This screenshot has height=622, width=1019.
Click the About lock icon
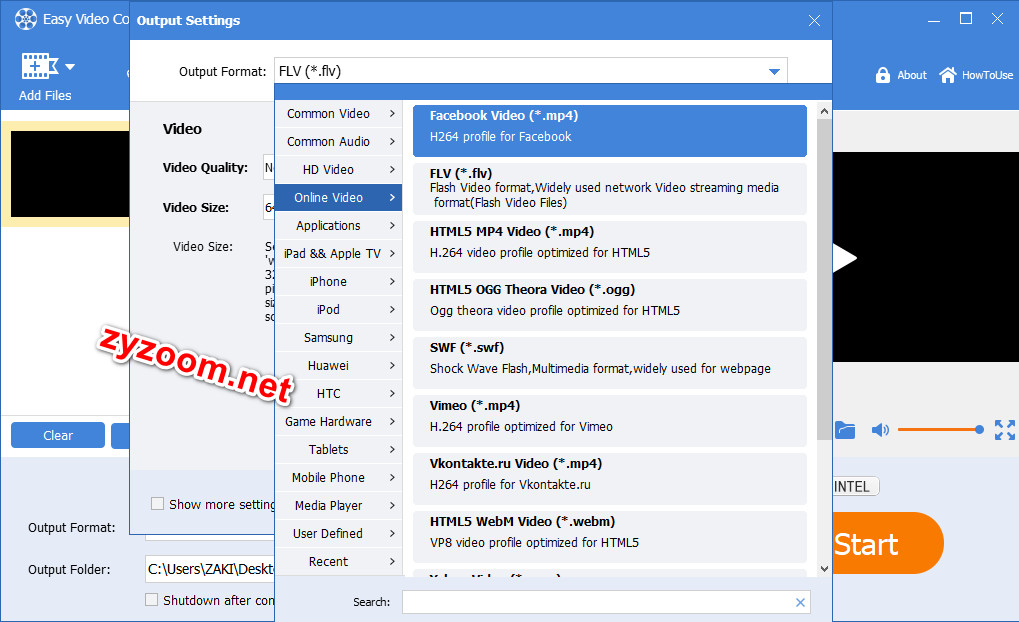point(883,75)
